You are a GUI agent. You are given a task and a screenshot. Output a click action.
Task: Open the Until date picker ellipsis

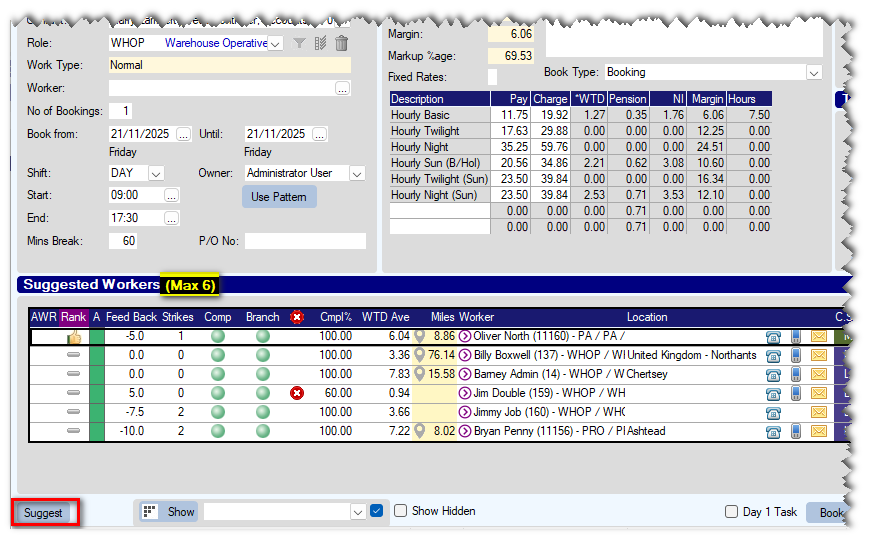(x=319, y=134)
